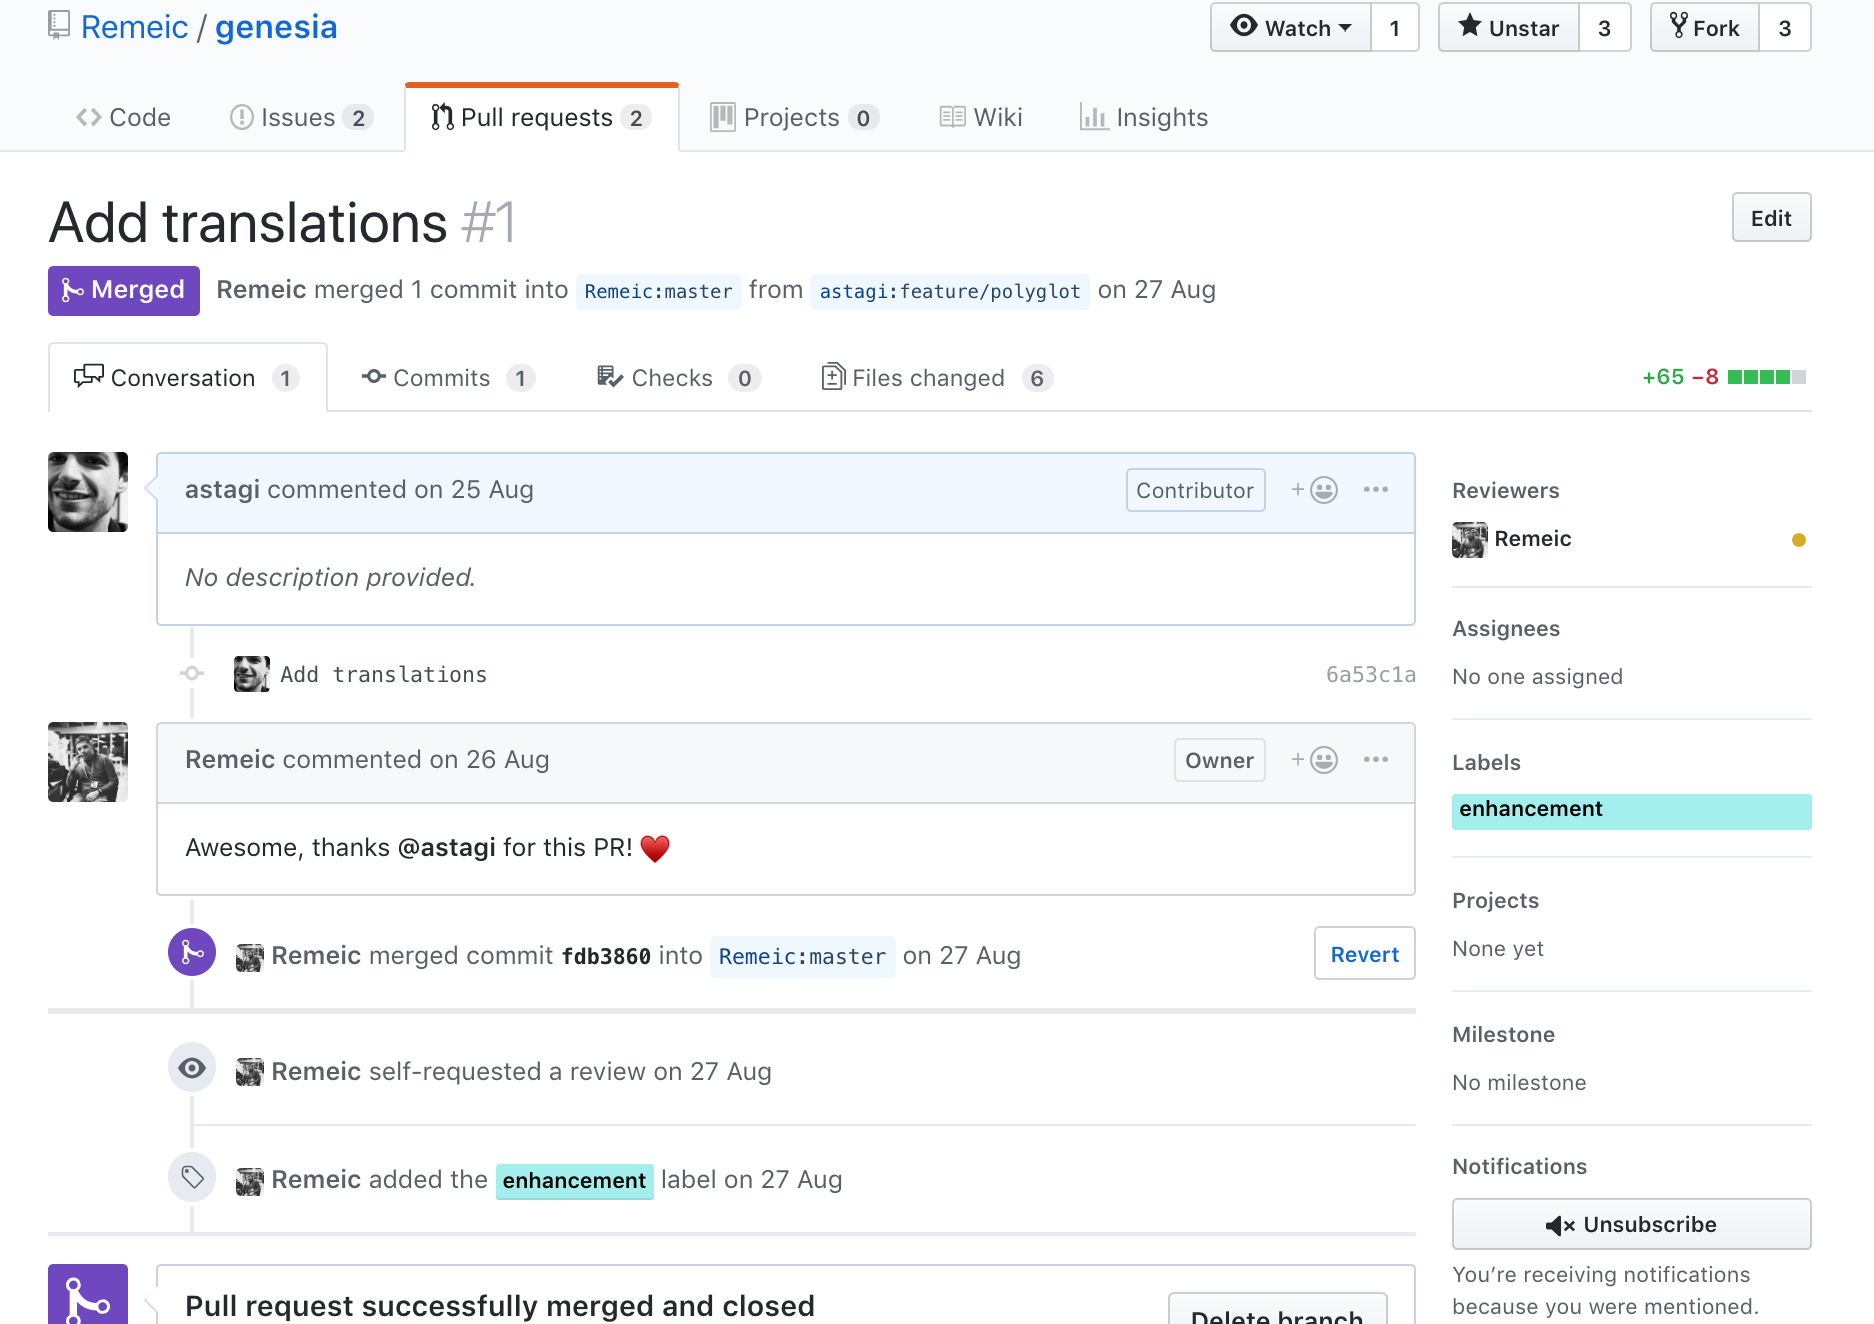Viewport: 1874px width, 1324px height.
Task: Delete the merged branch
Action: click(x=1278, y=1311)
